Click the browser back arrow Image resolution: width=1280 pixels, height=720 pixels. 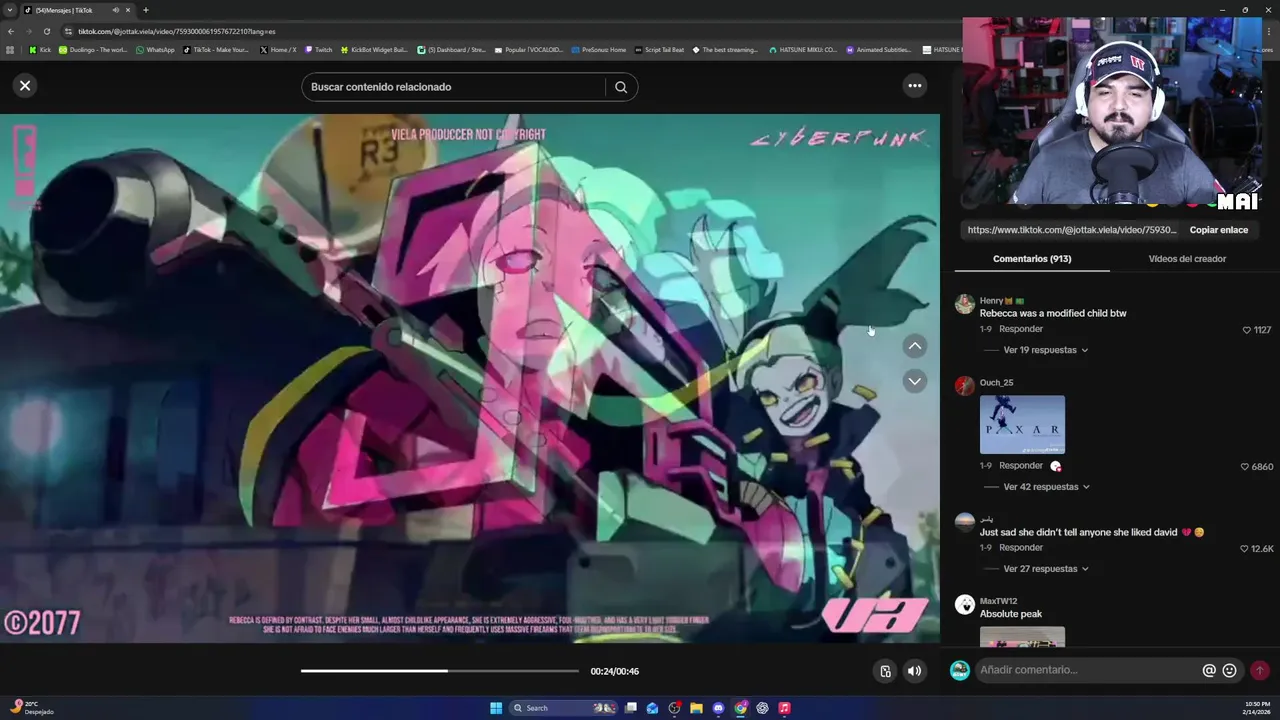(11, 31)
